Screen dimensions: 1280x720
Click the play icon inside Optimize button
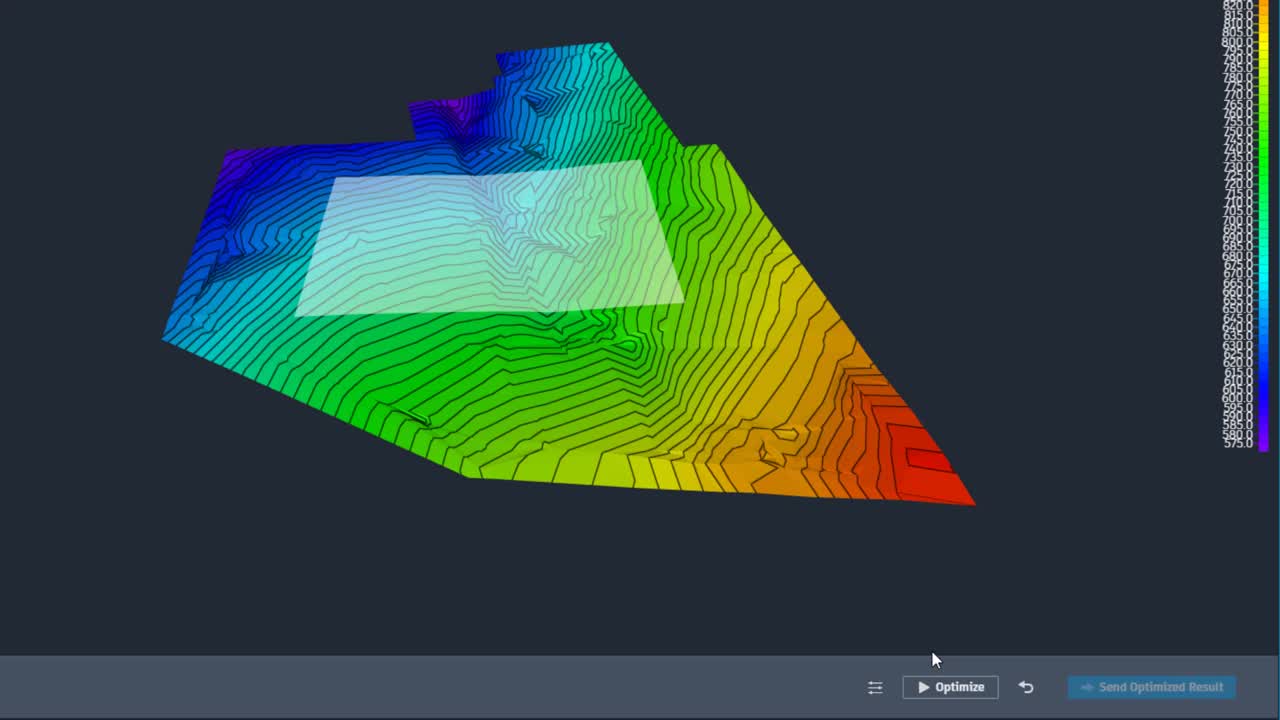point(924,687)
